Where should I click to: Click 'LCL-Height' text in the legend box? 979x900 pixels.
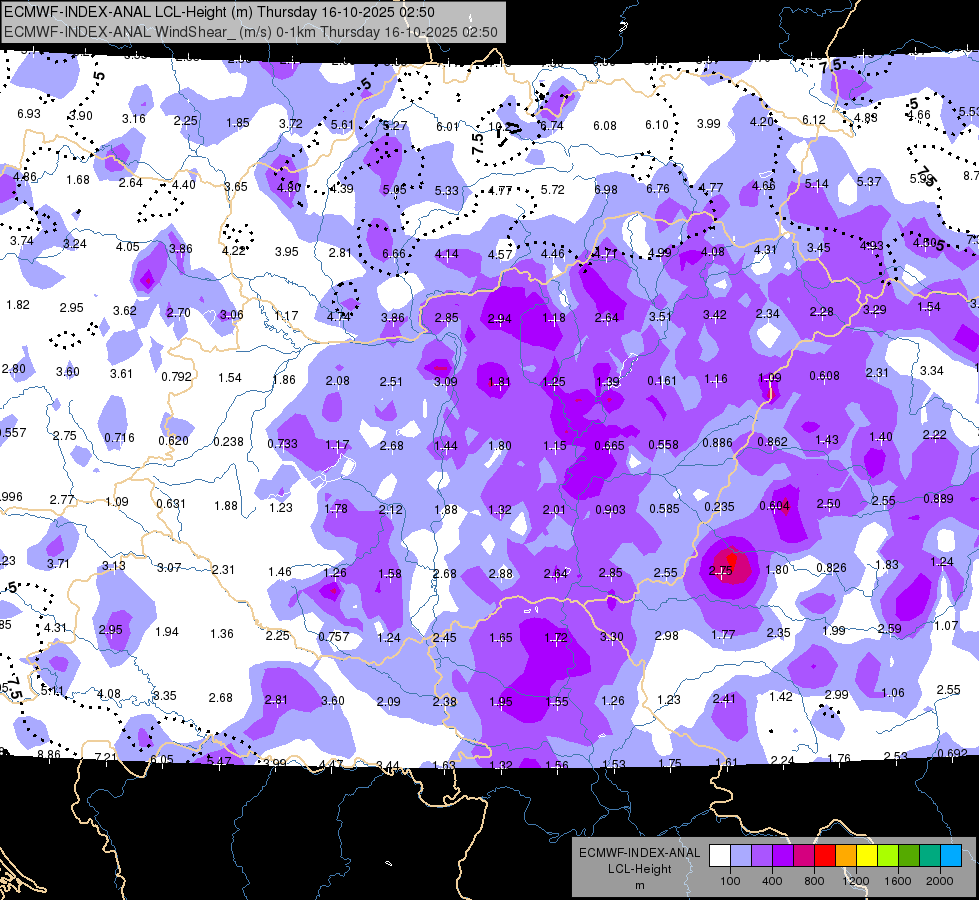639,869
